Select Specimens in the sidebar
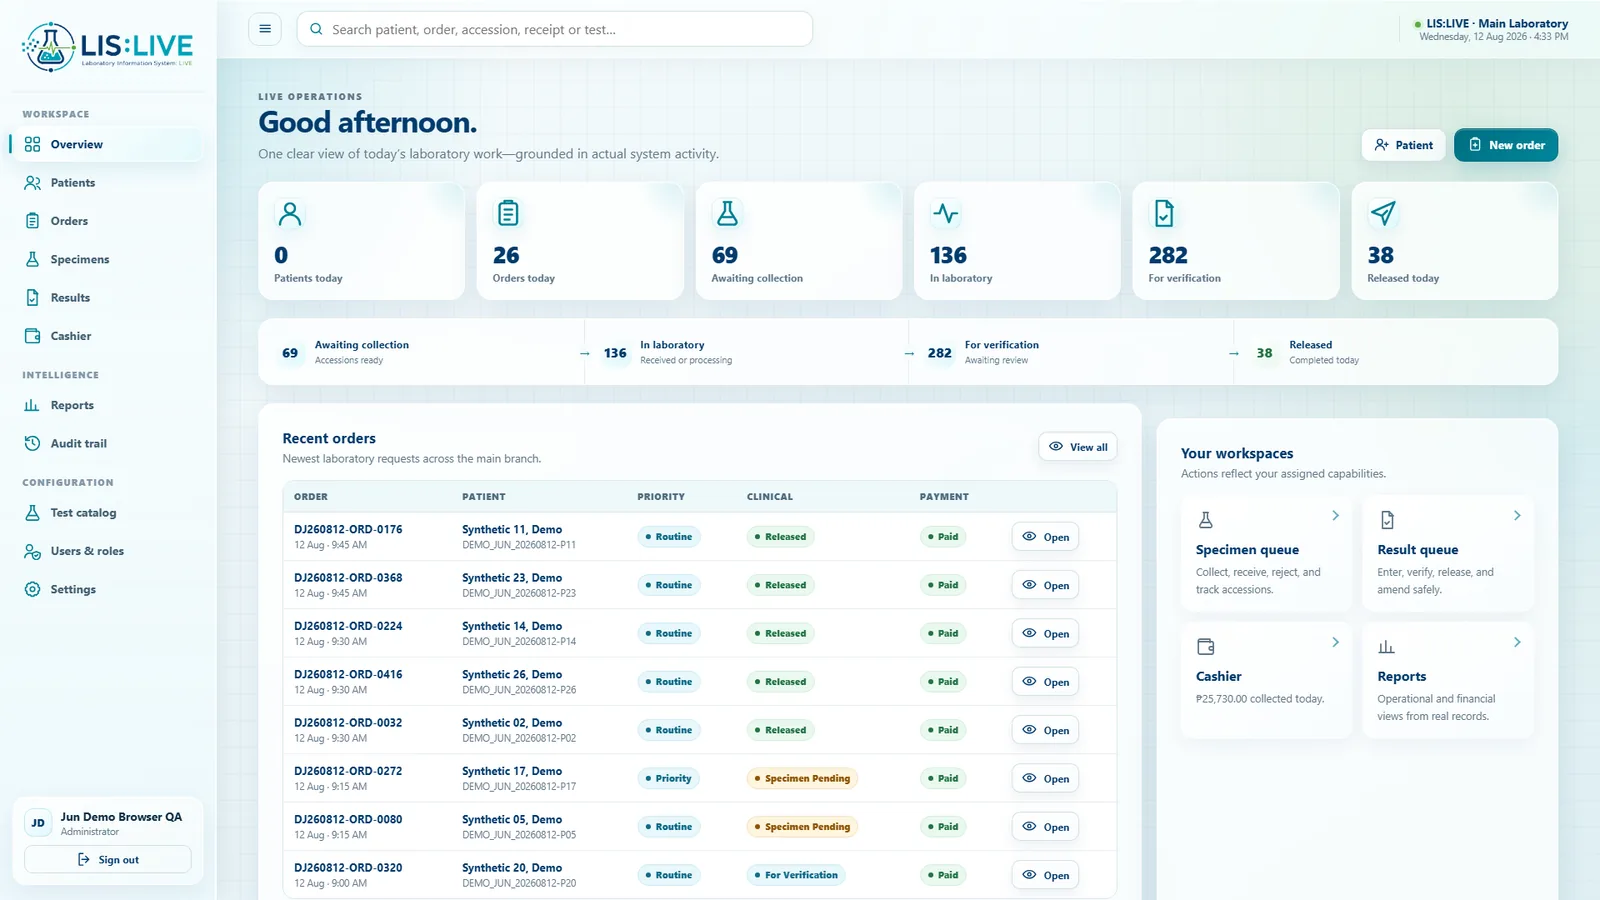1600x900 pixels. click(x=107, y=259)
